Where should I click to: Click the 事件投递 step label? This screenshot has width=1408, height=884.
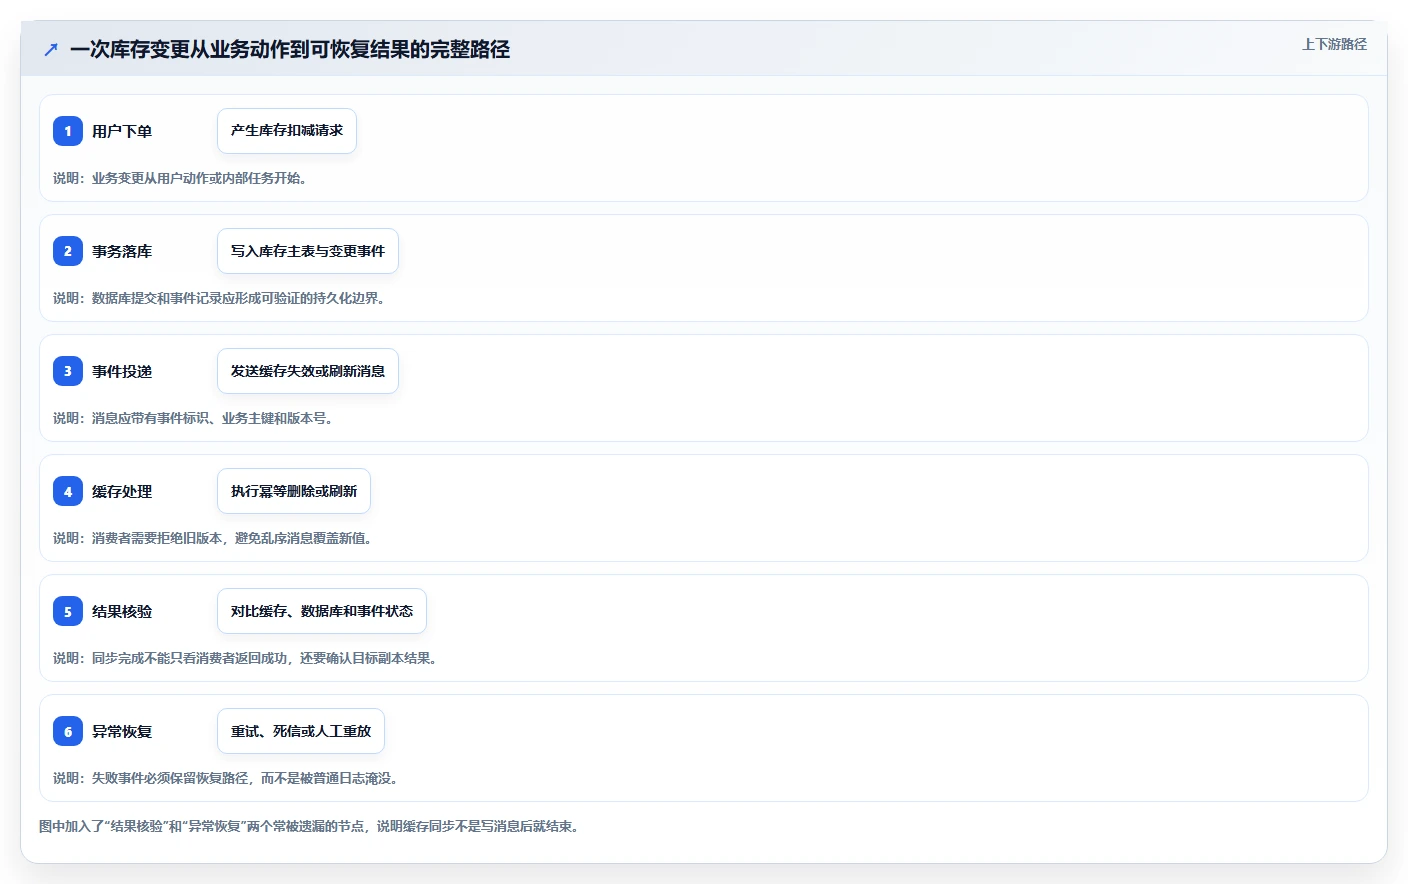point(122,371)
